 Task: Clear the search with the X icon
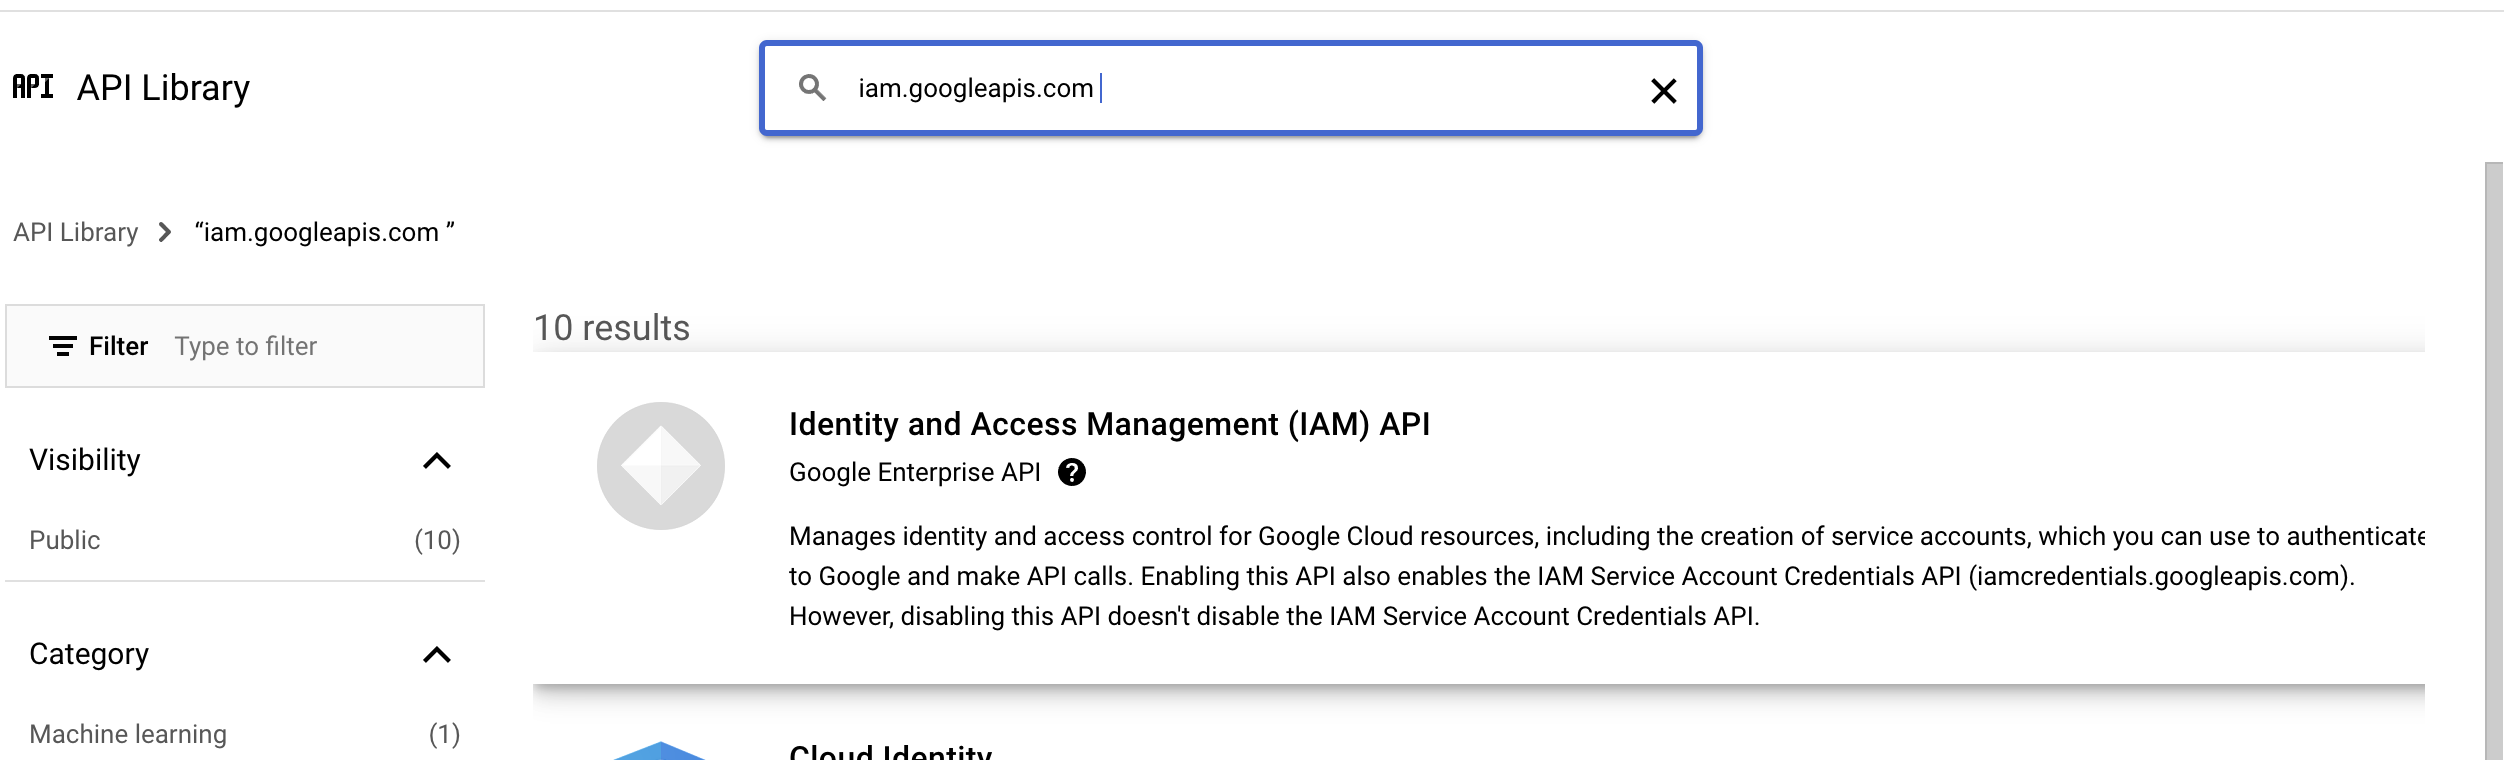1663,91
